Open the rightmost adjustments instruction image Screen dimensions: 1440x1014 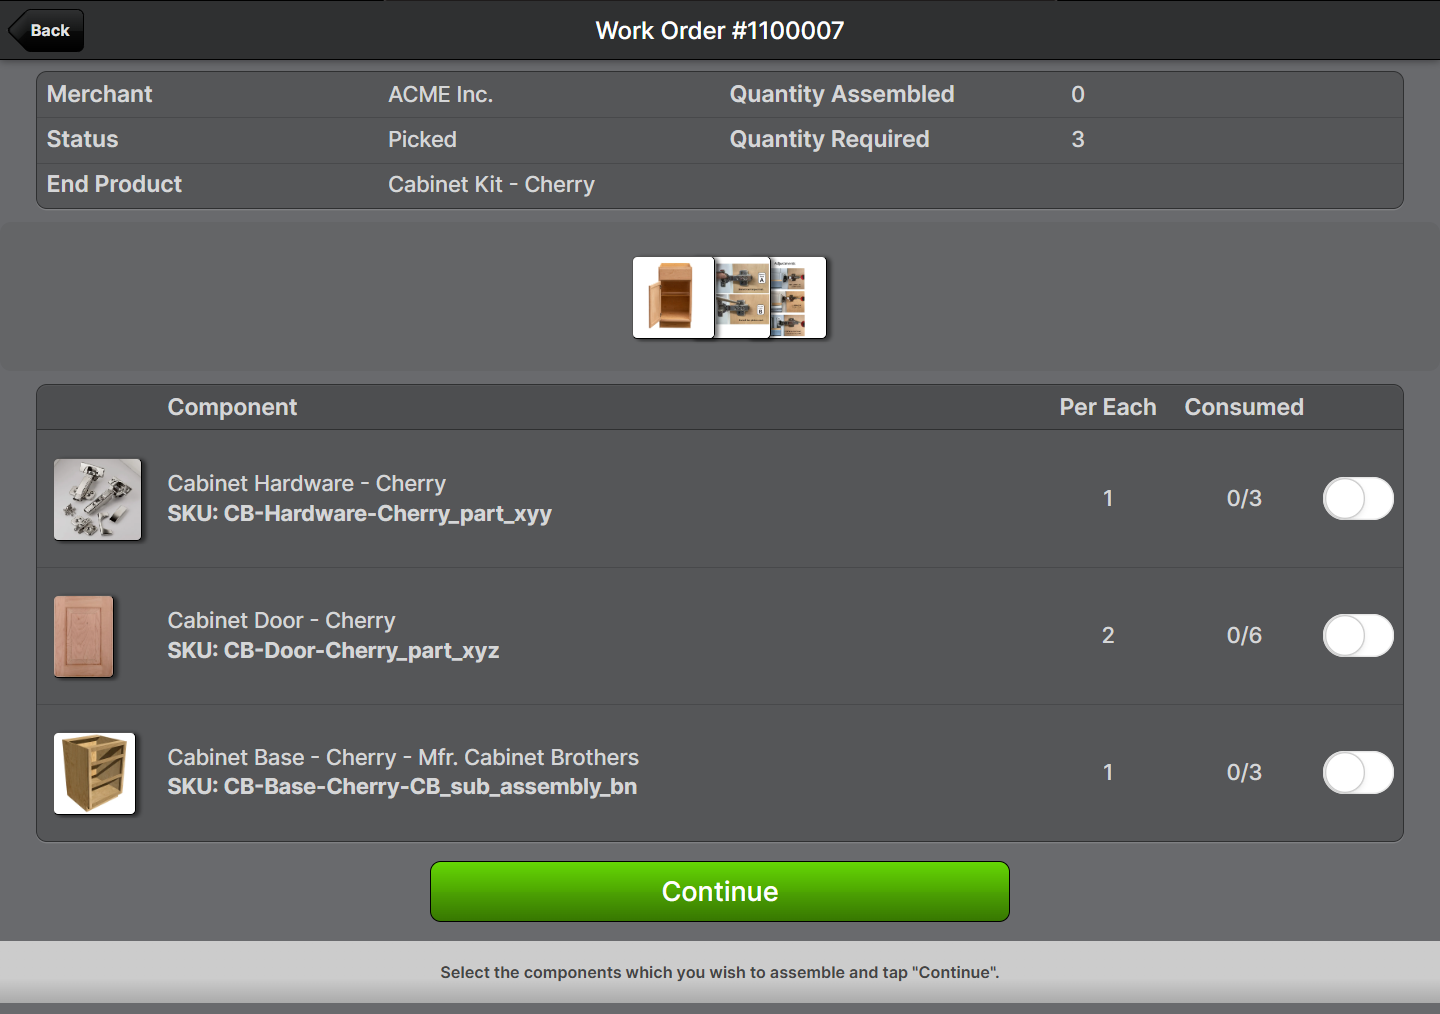(x=798, y=297)
